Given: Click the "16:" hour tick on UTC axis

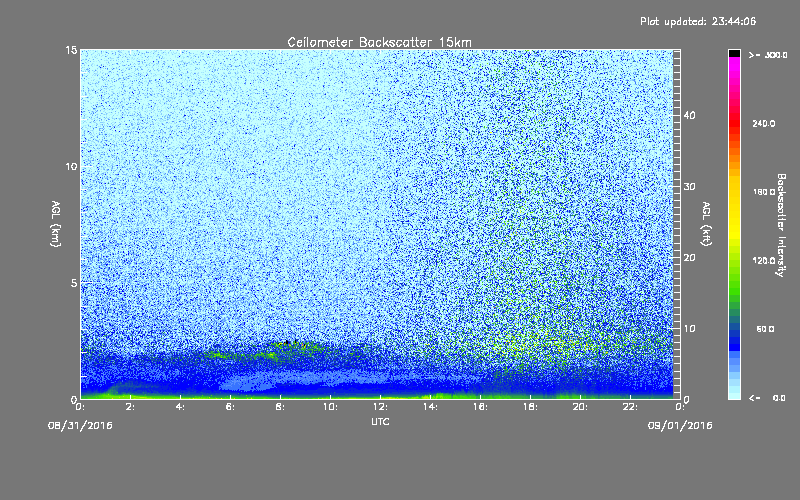Looking at the screenshot, I should [480, 407].
